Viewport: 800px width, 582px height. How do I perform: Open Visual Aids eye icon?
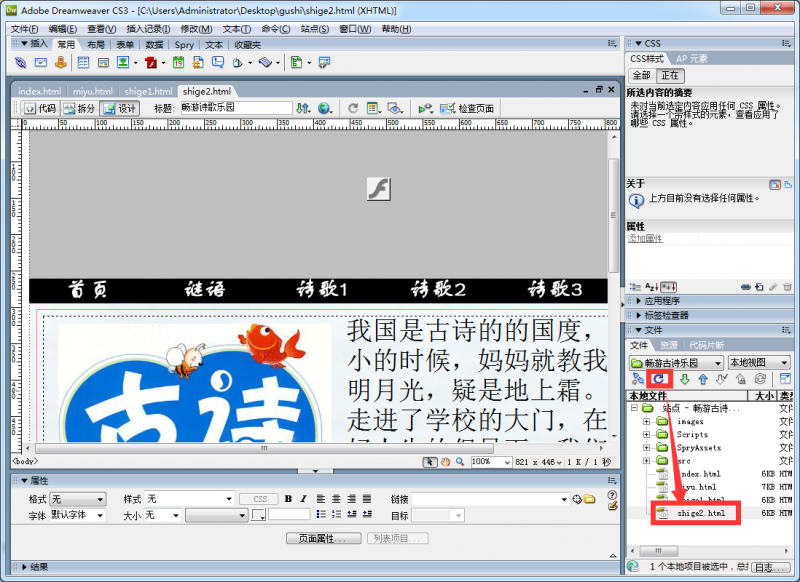(x=394, y=108)
